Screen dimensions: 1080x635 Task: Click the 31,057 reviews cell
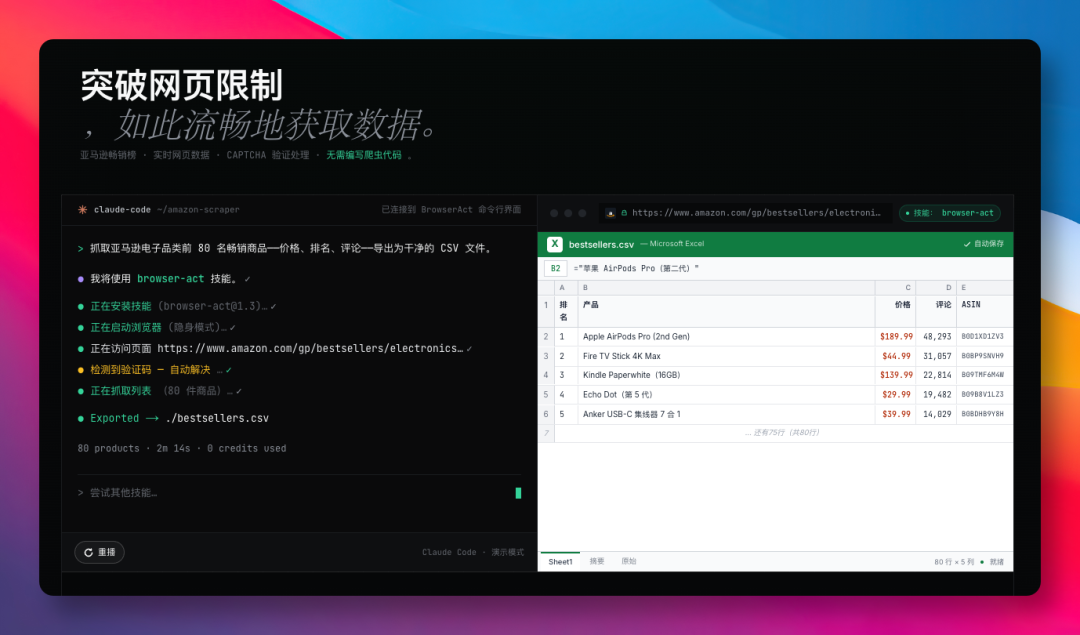937,356
